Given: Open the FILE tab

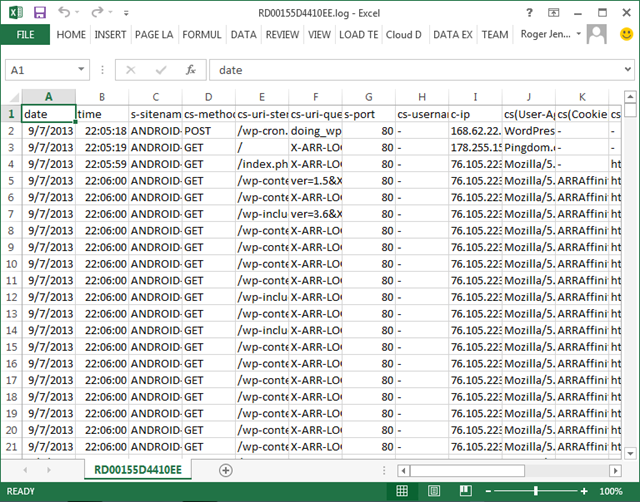Looking at the screenshot, I should tap(25, 35).
